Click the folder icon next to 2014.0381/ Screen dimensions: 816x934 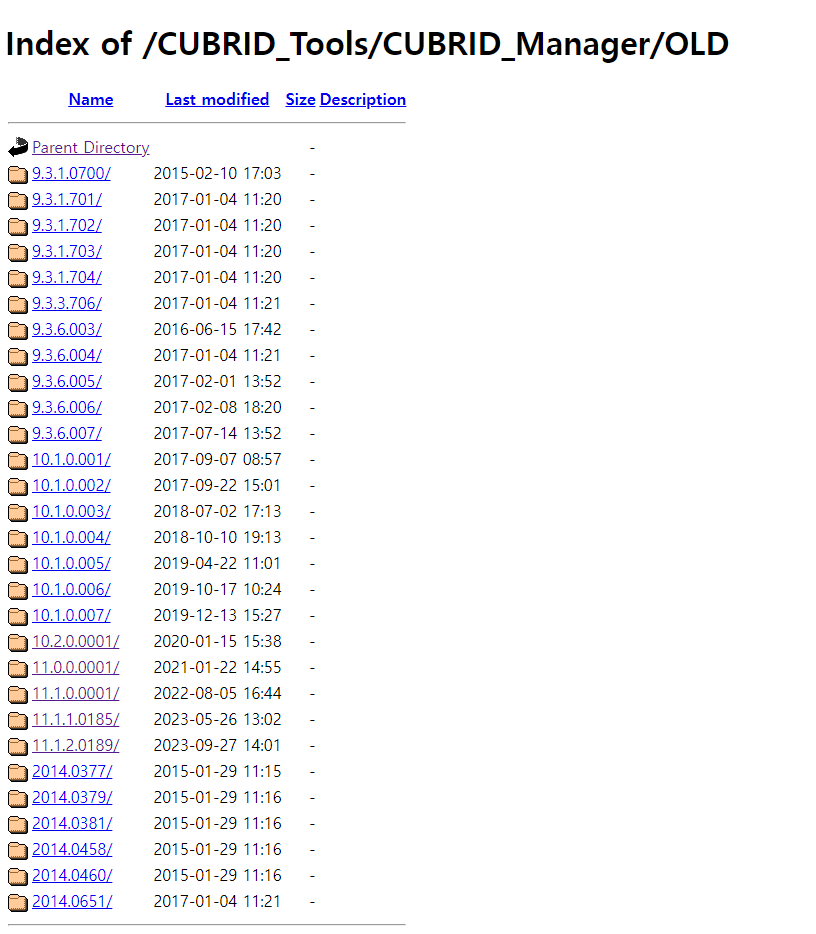coord(18,824)
